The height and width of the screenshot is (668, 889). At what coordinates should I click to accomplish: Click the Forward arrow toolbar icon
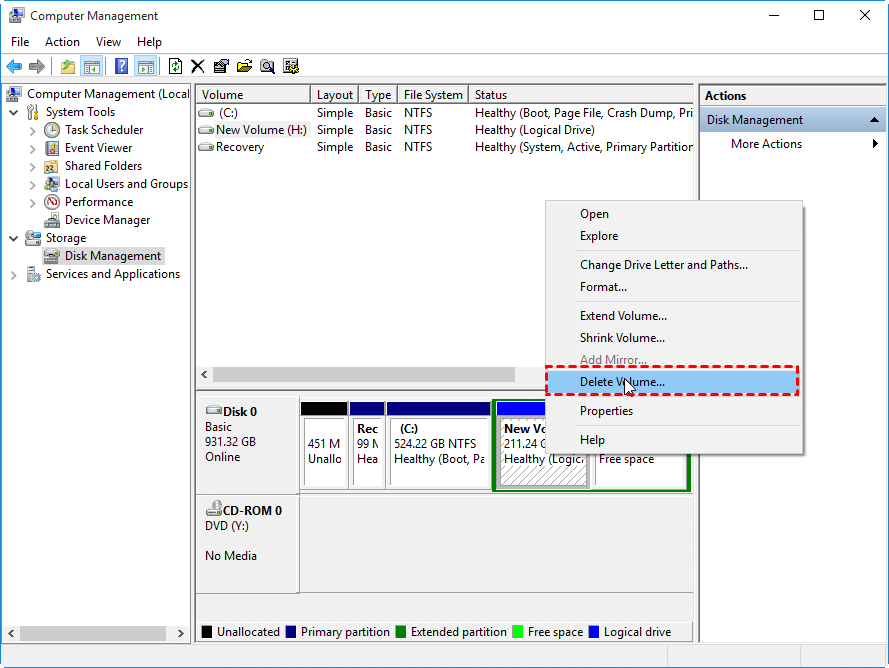[x=37, y=66]
